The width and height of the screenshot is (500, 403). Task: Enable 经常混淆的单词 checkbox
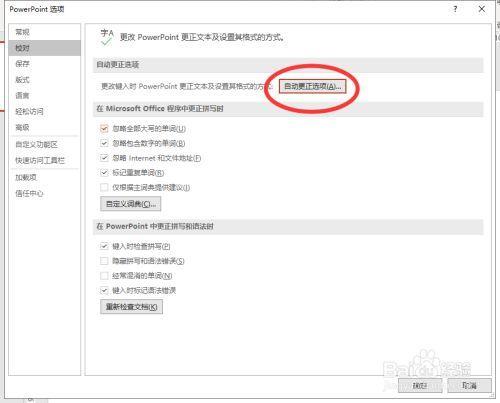(104, 276)
